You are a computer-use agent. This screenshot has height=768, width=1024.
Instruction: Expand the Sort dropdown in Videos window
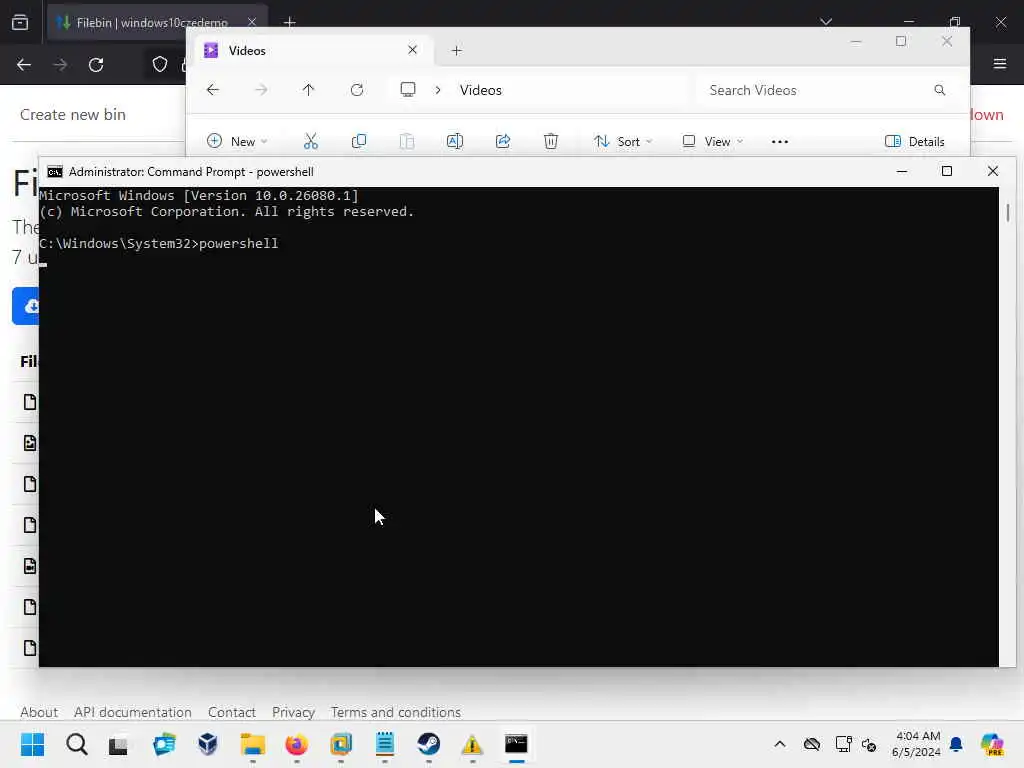click(x=623, y=141)
